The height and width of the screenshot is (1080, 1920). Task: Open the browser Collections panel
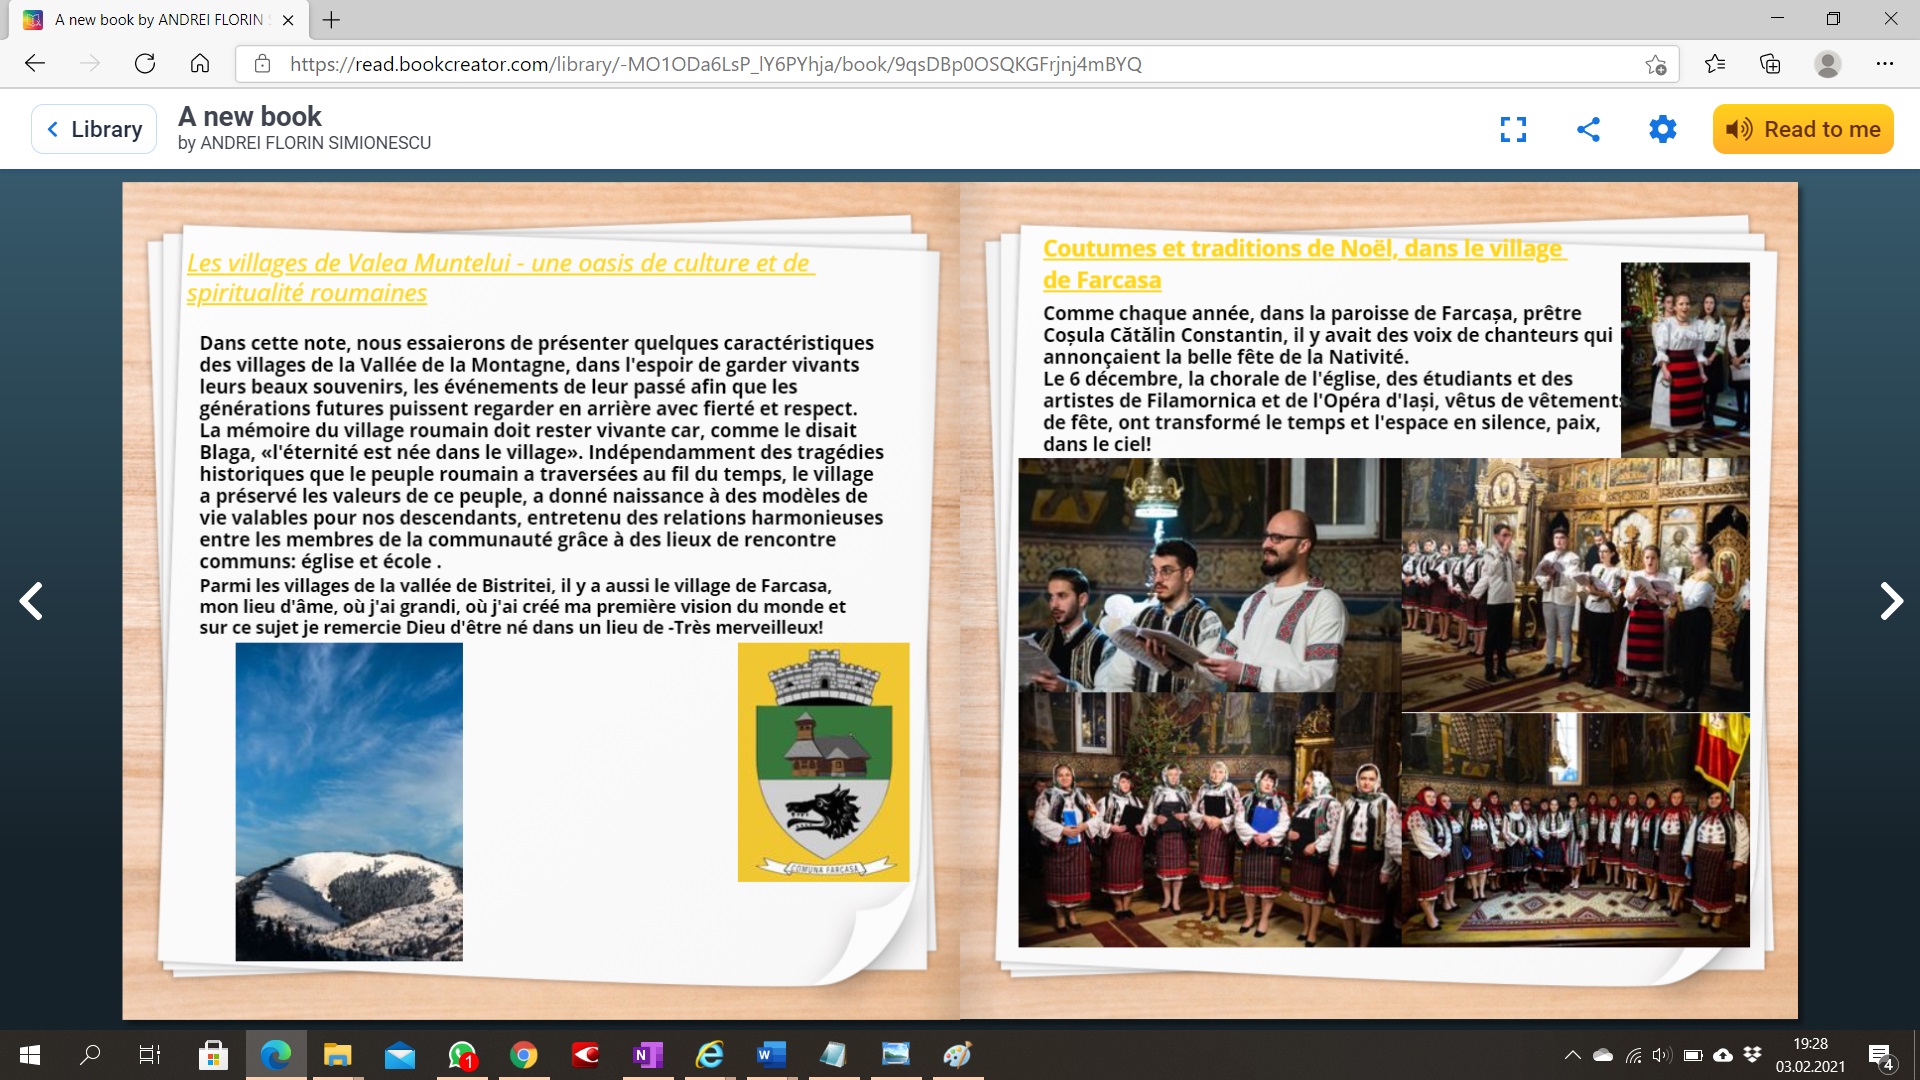(1770, 64)
